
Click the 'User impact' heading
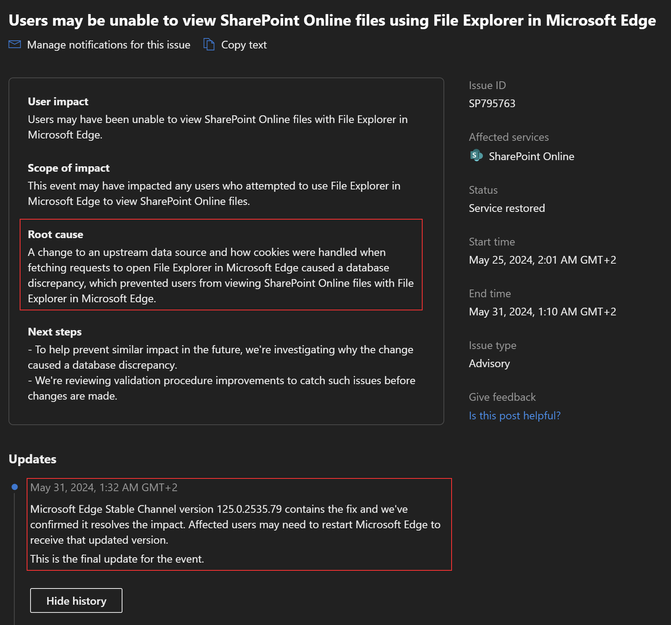(58, 101)
